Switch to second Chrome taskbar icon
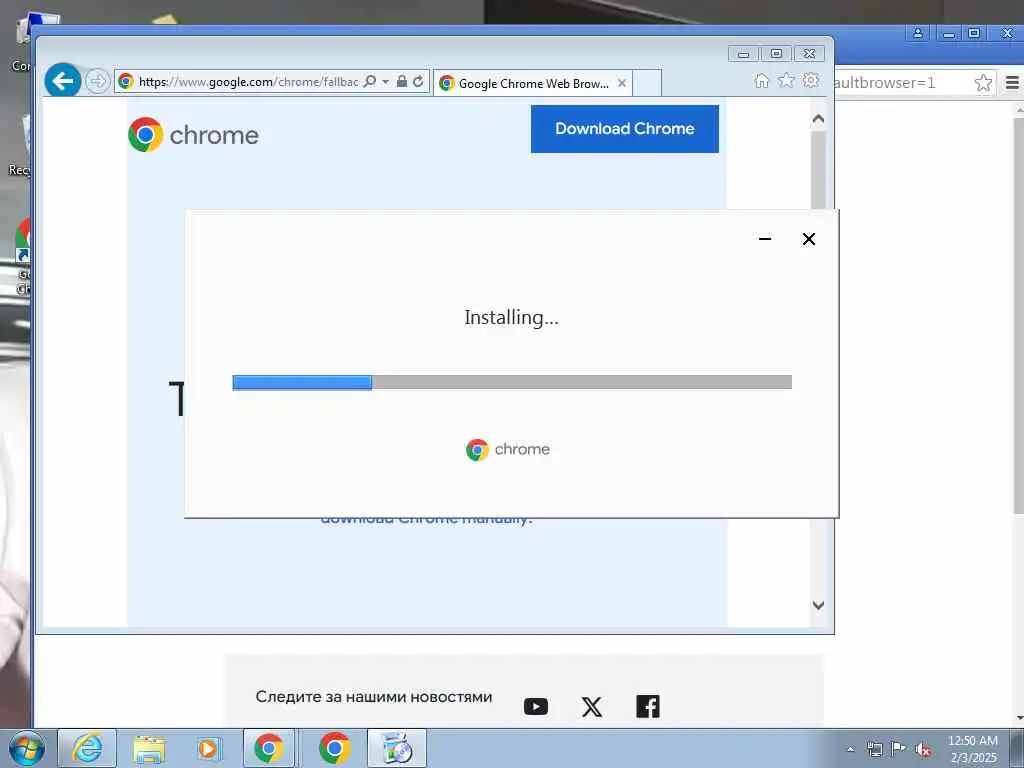1024x768 pixels. point(334,748)
